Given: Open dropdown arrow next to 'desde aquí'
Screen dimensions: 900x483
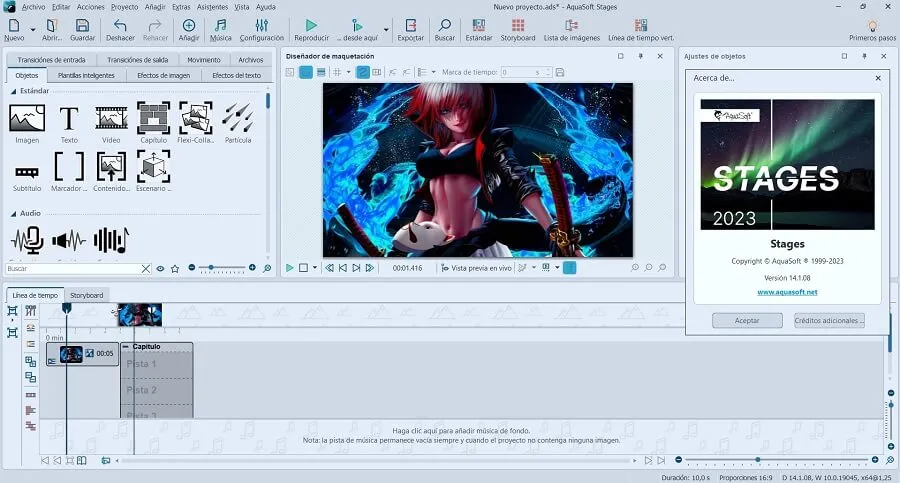Looking at the screenshot, I should point(386,29).
